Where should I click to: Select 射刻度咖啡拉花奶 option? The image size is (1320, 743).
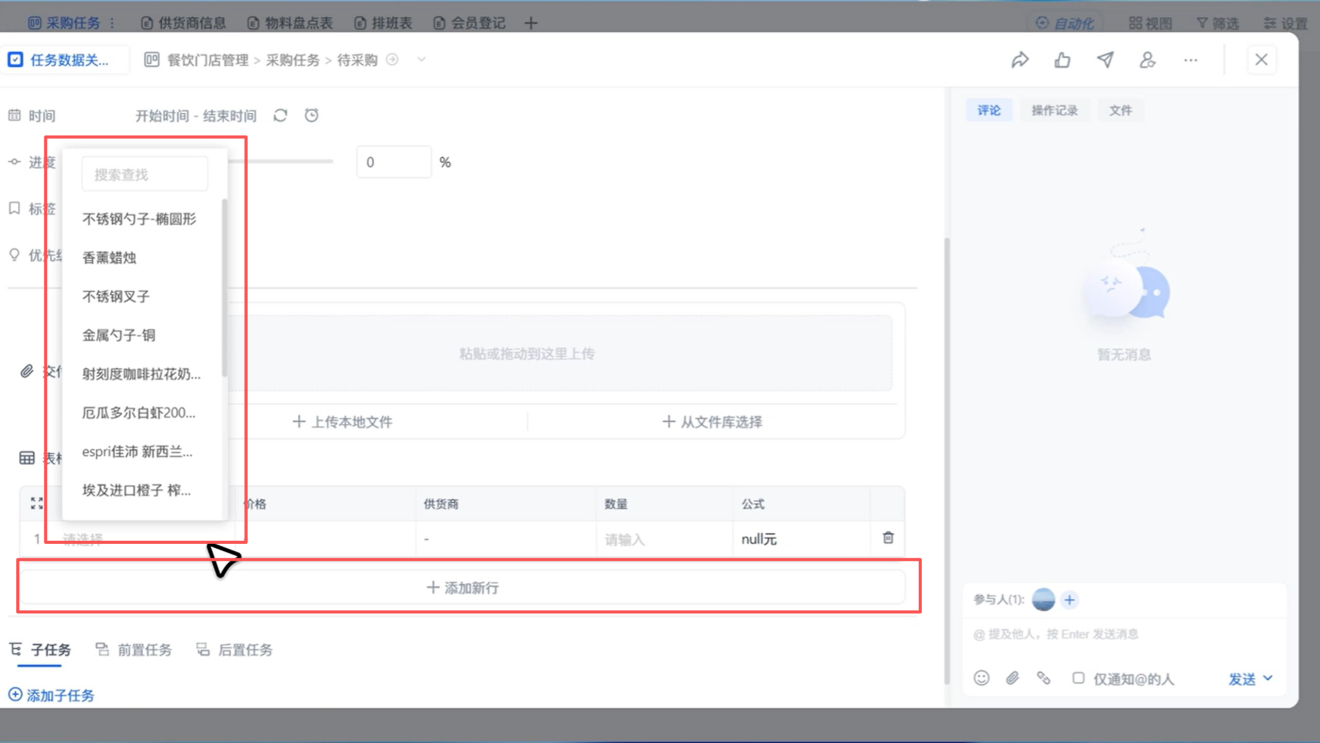141,374
